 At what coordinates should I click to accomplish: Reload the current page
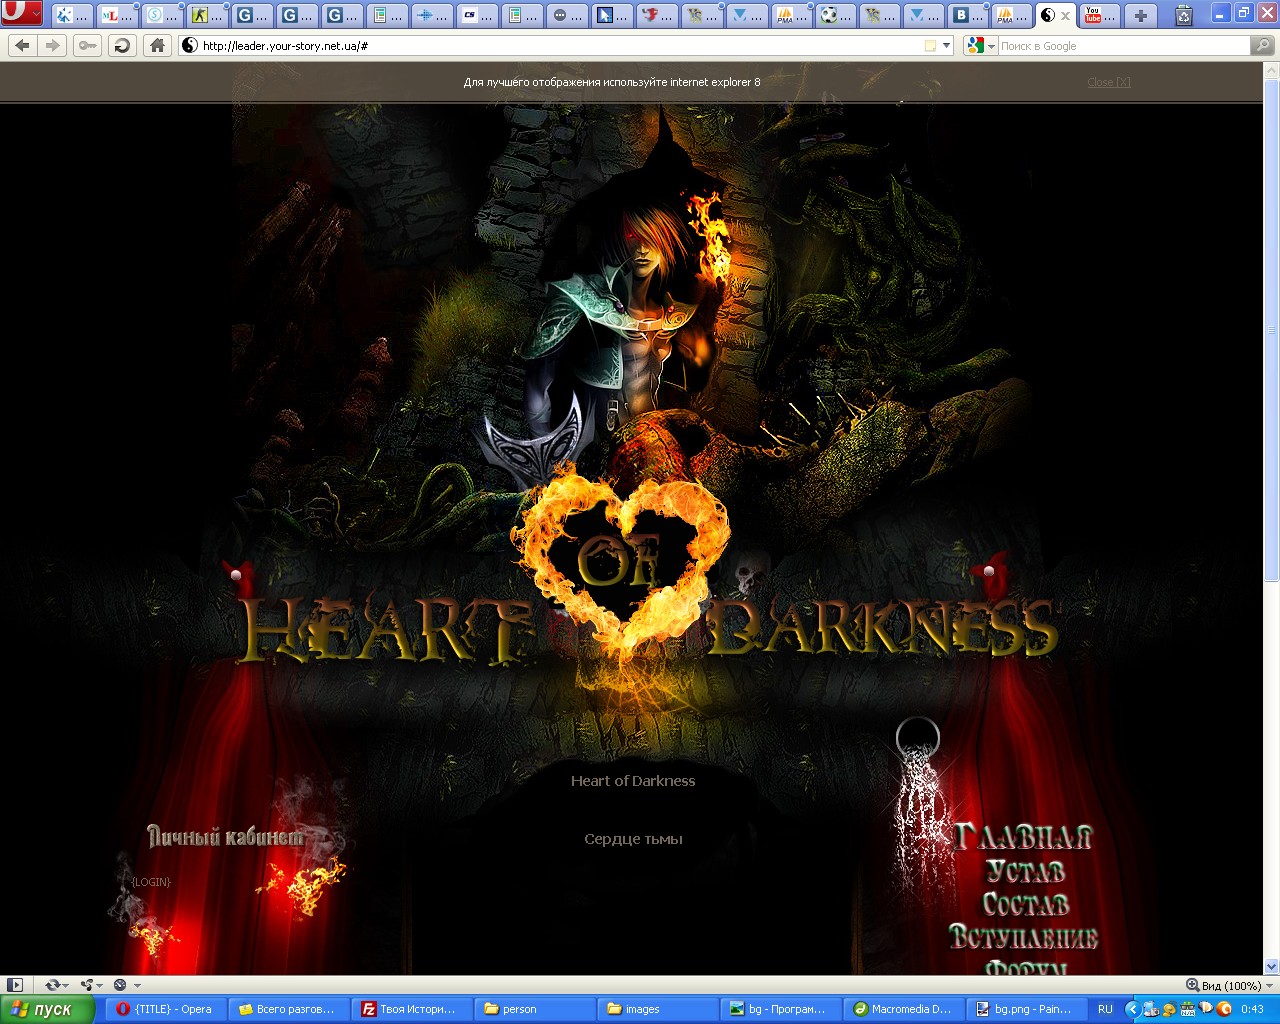[x=122, y=45]
